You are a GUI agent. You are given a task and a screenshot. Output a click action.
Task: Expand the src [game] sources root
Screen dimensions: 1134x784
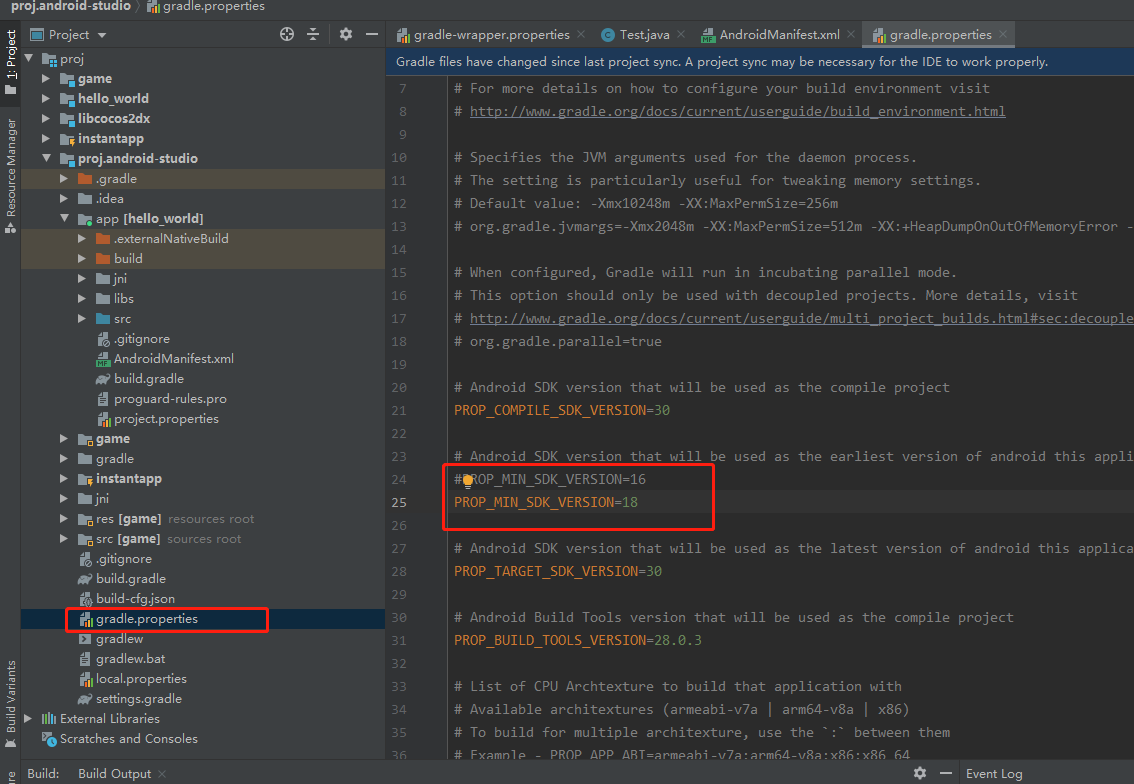64,538
